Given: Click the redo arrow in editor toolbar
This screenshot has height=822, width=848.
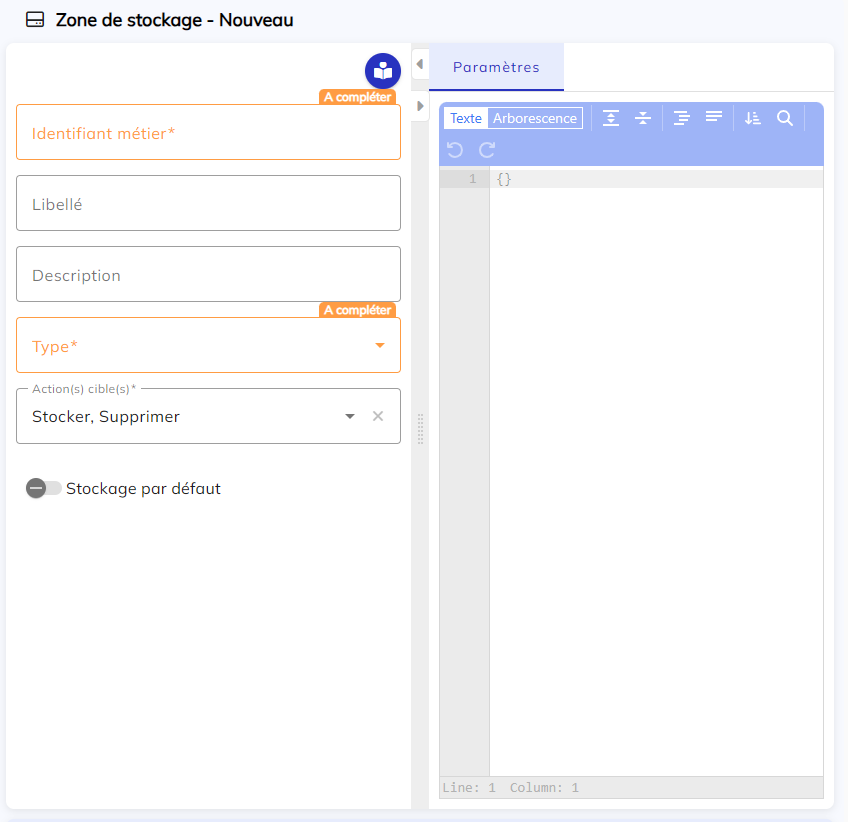Looking at the screenshot, I should point(487,150).
